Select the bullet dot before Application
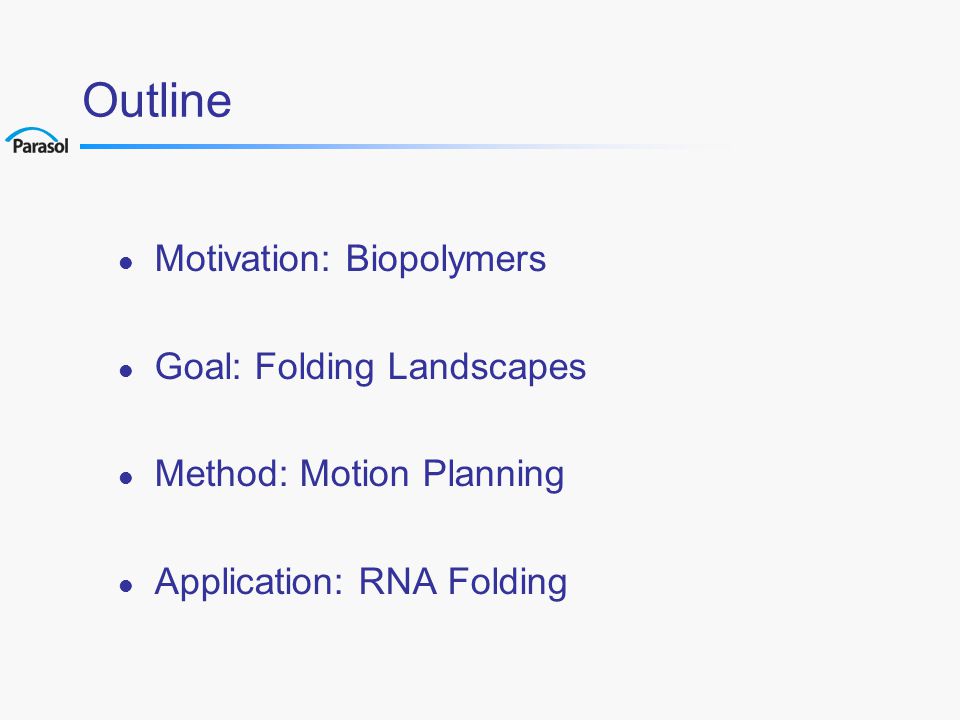960x720 pixels. [x=126, y=586]
